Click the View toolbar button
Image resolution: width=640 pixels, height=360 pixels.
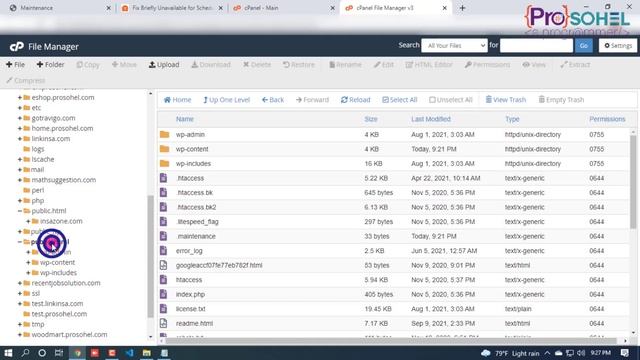coord(534,64)
